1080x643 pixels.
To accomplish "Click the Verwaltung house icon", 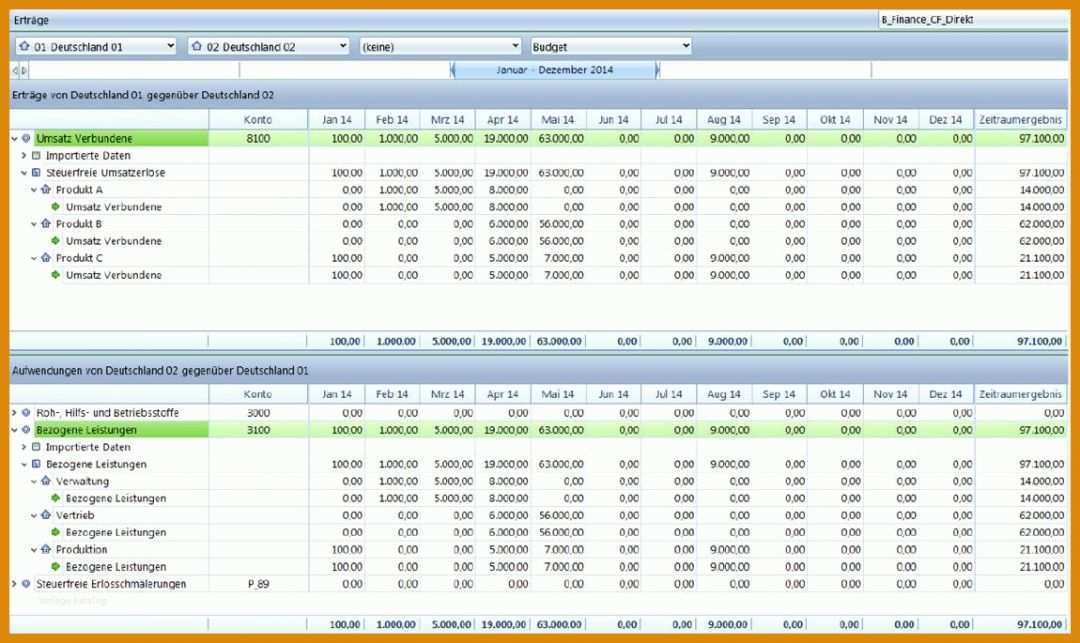I will click(46, 481).
